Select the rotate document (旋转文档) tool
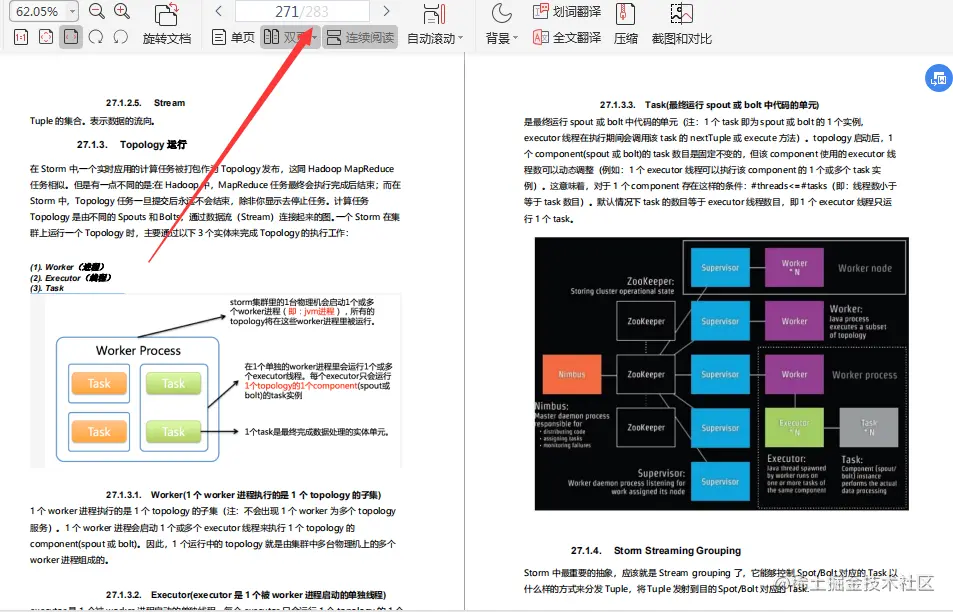Image resolution: width=953 pixels, height=612 pixels. pyautogui.click(x=167, y=25)
